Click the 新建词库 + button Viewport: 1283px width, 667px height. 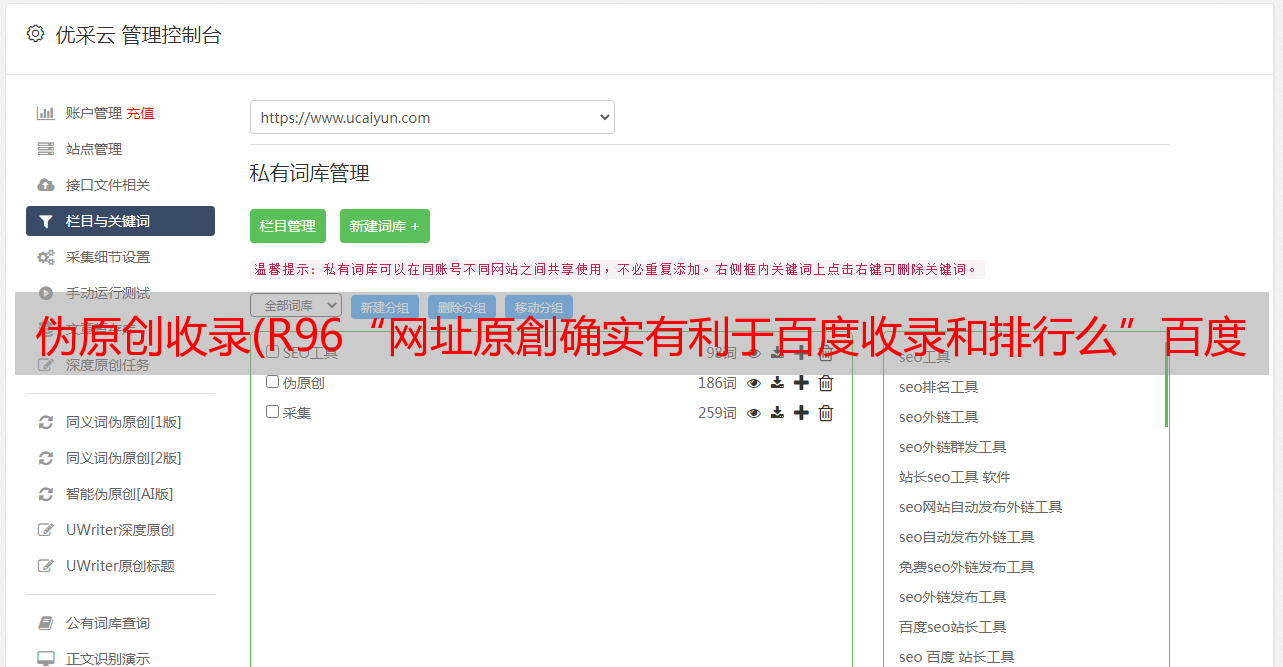[385, 226]
